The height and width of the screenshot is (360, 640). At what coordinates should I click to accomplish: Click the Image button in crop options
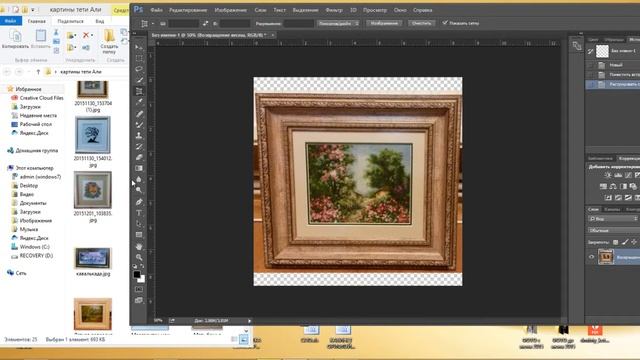(x=384, y=23)
